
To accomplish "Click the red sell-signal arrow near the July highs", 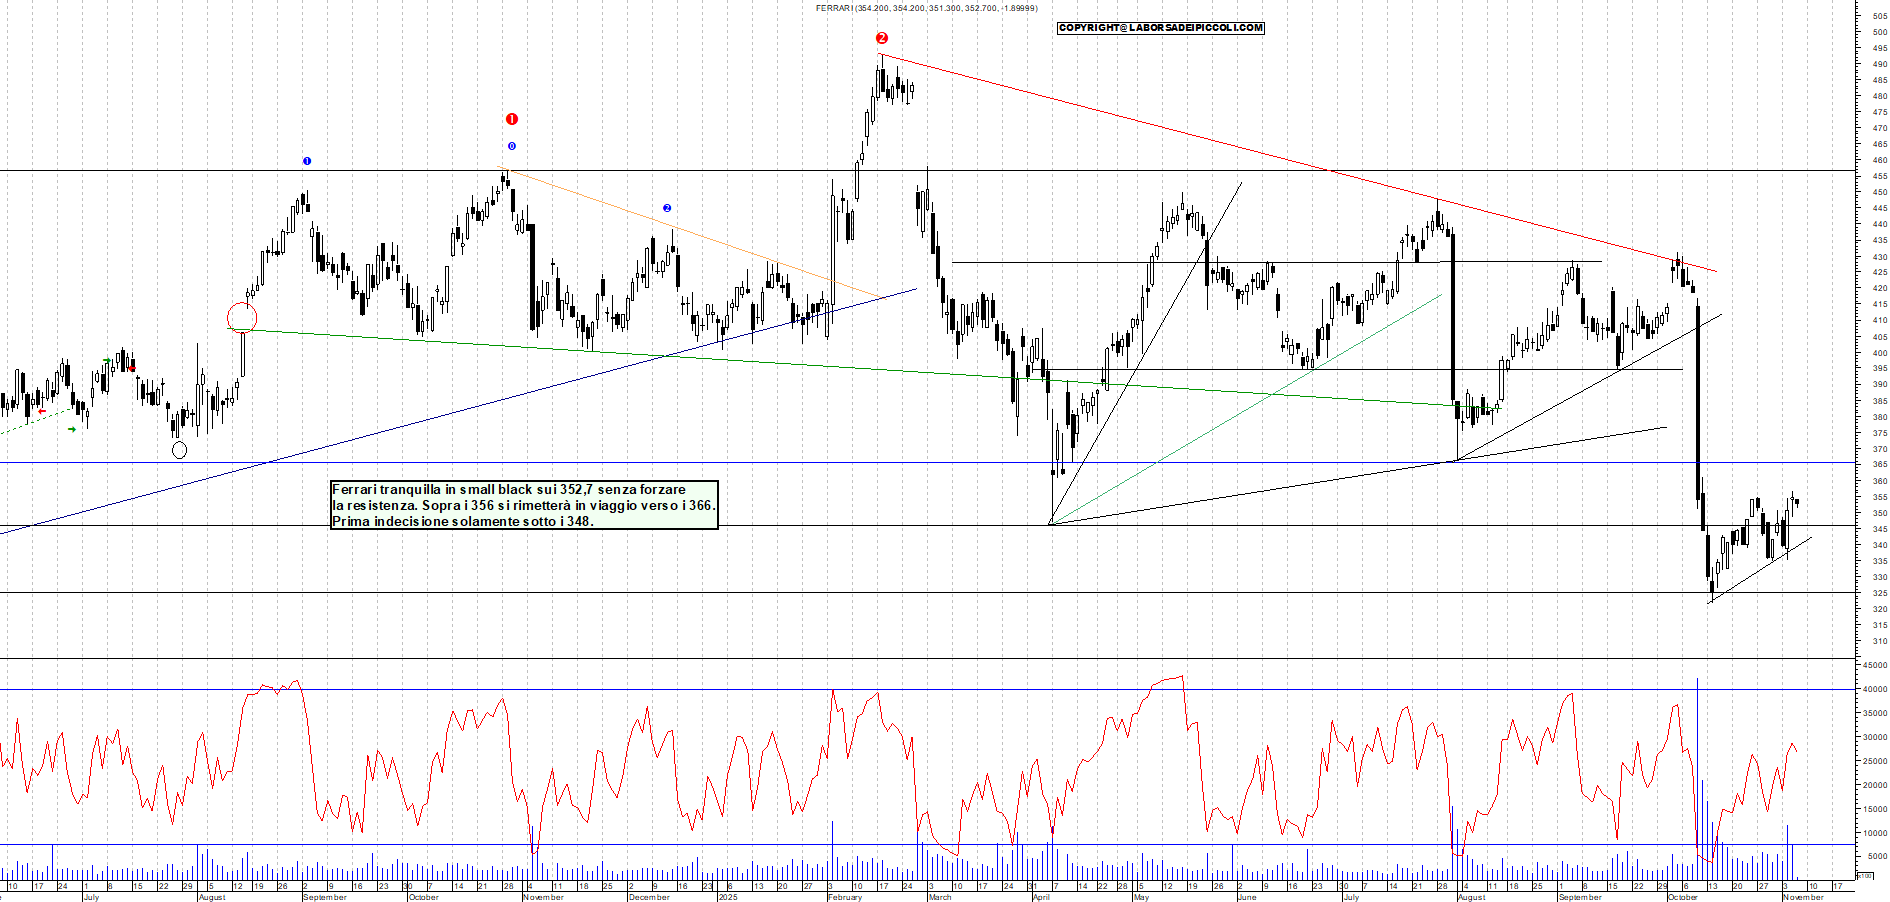I will click(x=132, y=368).
